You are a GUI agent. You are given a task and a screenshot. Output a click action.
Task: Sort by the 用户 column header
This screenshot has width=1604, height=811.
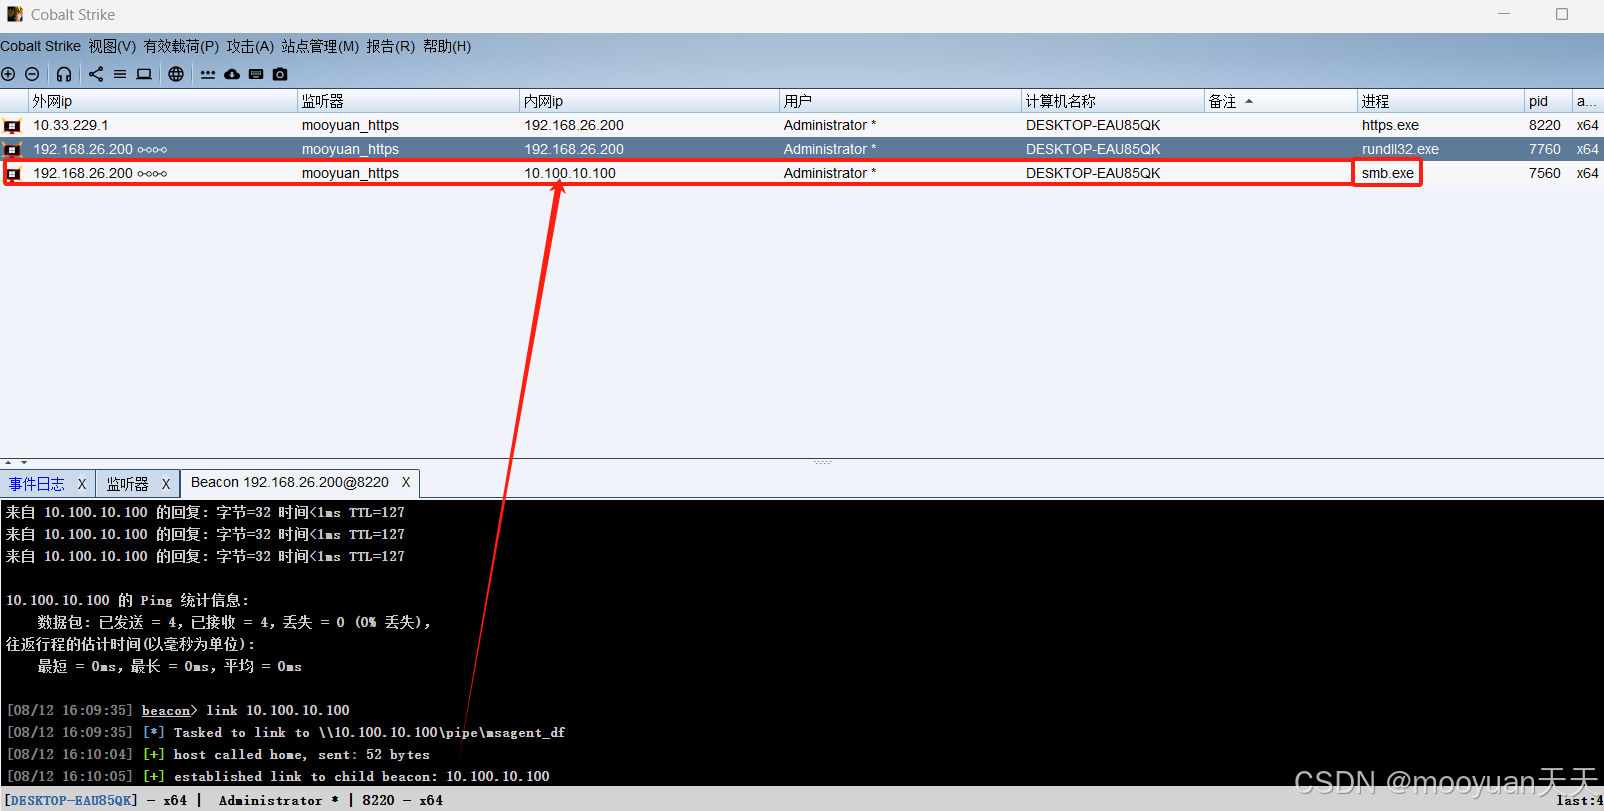(900, 101)
